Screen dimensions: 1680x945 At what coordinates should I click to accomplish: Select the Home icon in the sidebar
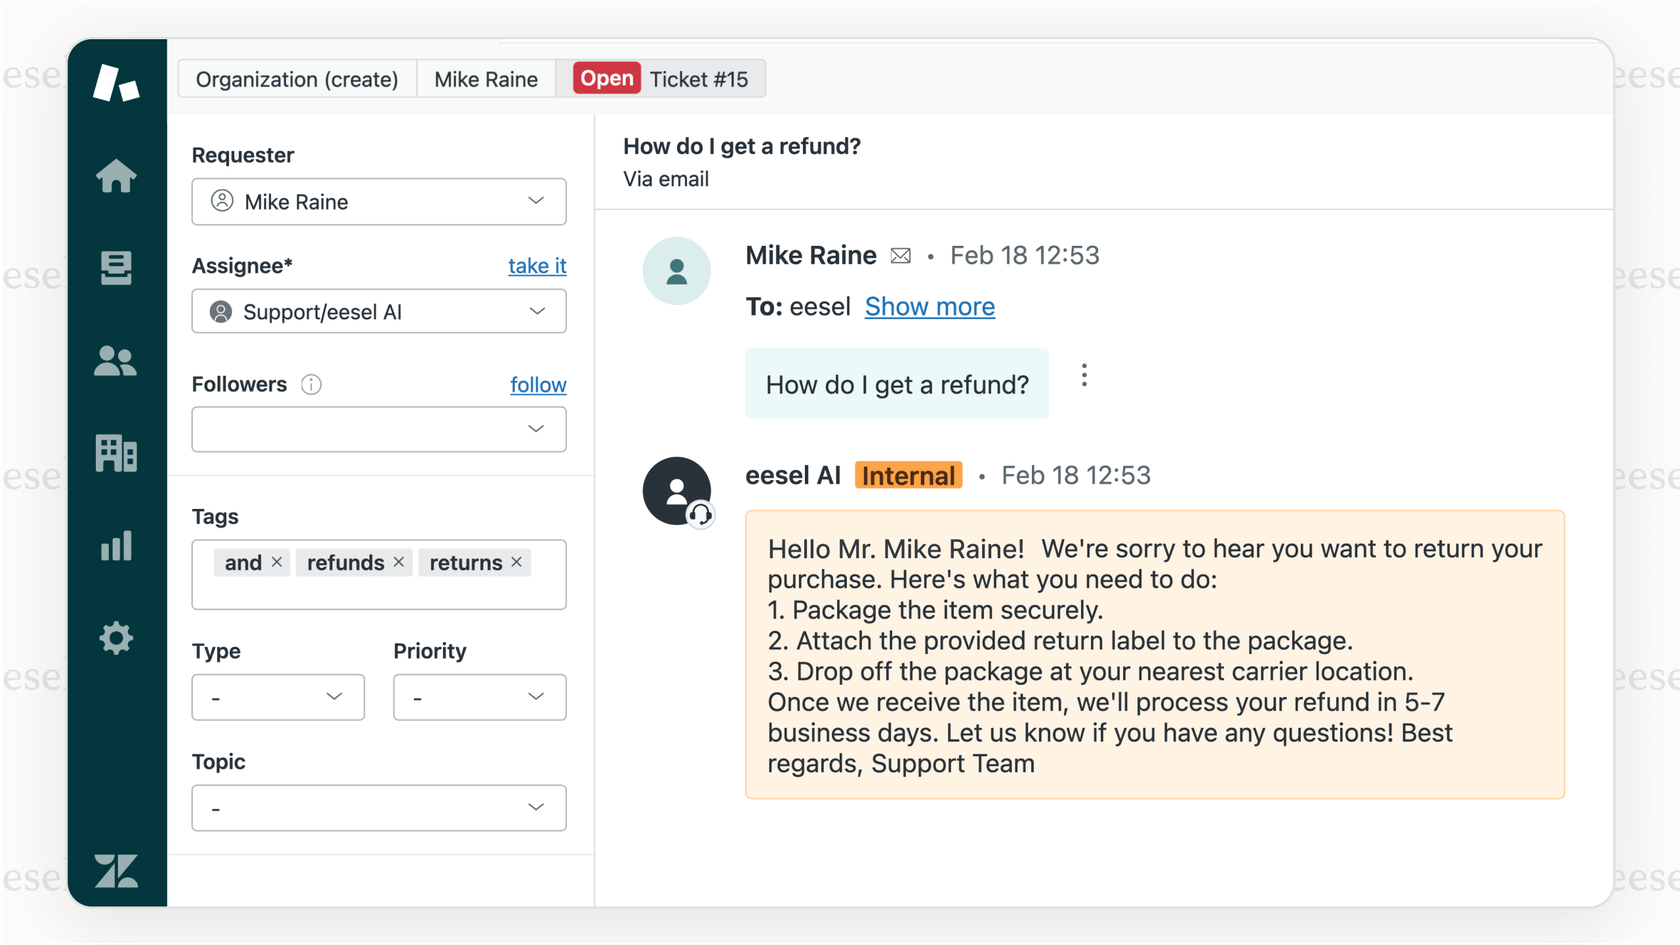[x=117, y=176]
